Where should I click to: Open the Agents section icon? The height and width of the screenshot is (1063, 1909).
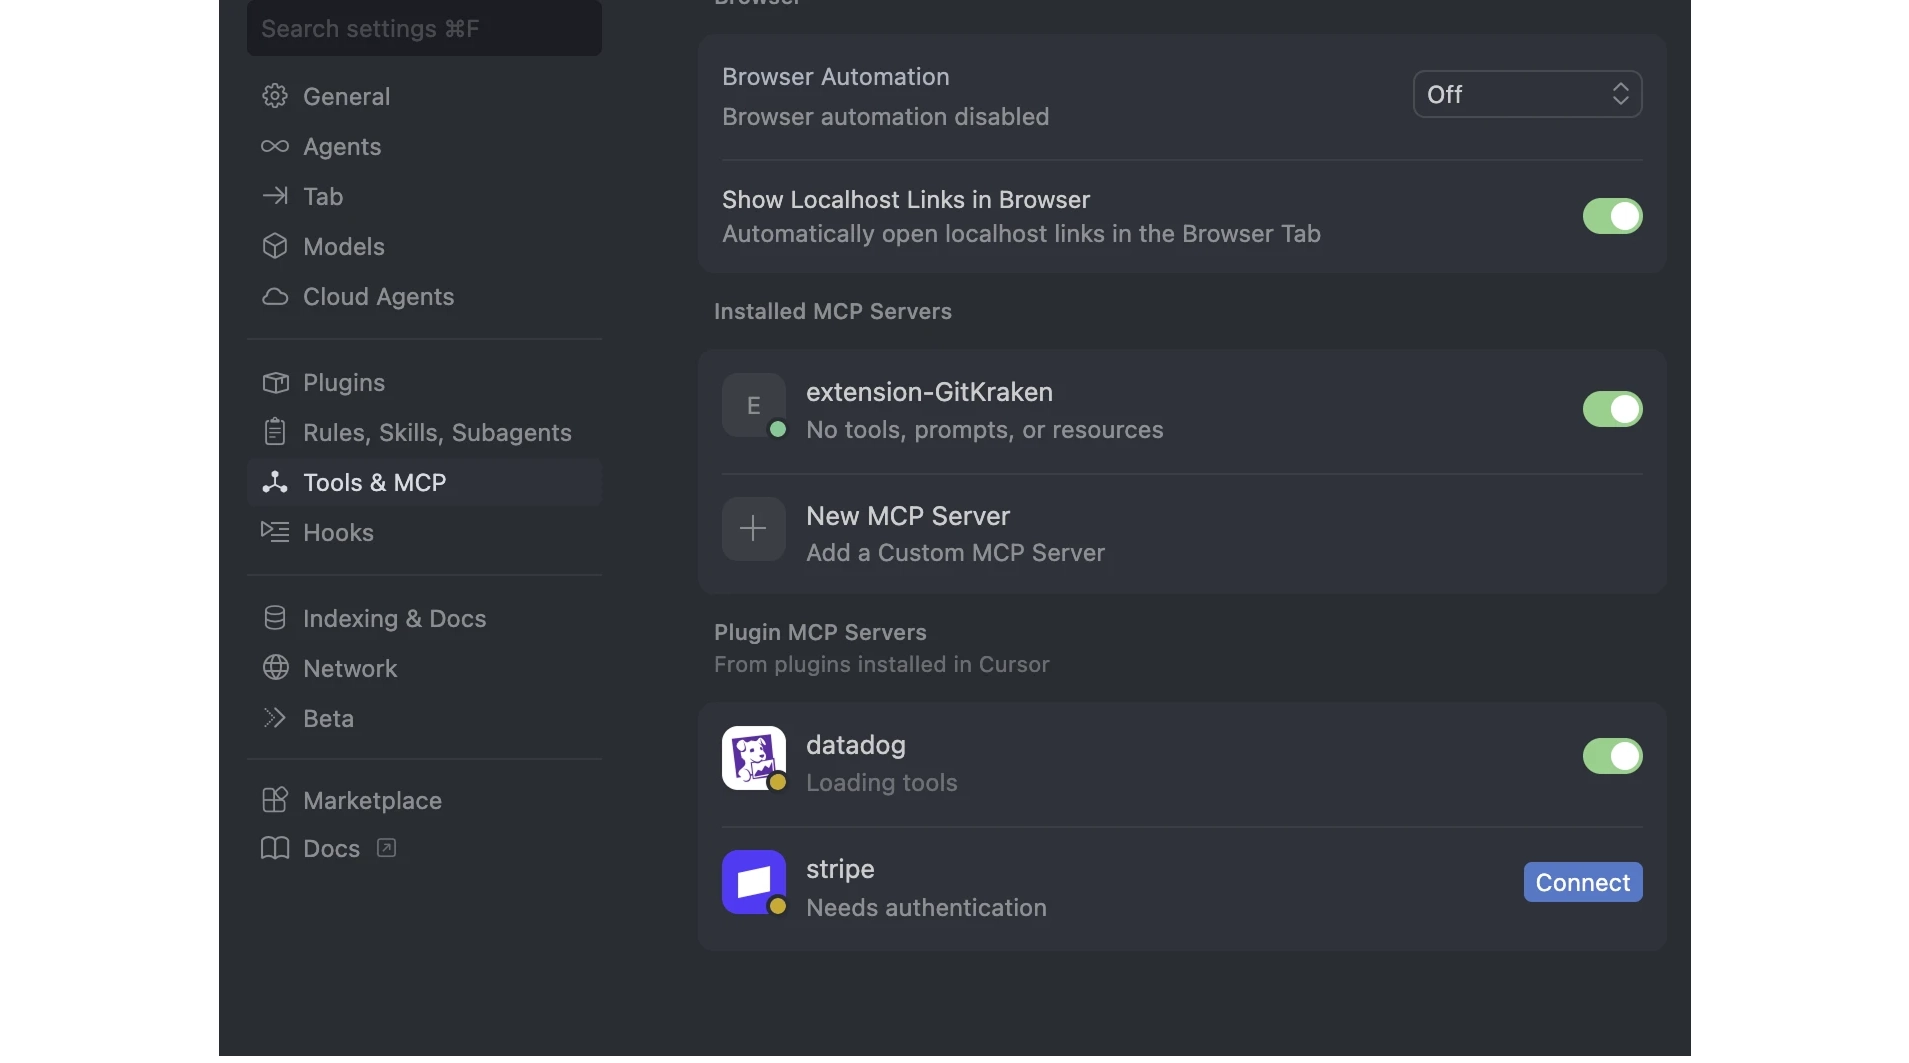coord(274,146)
